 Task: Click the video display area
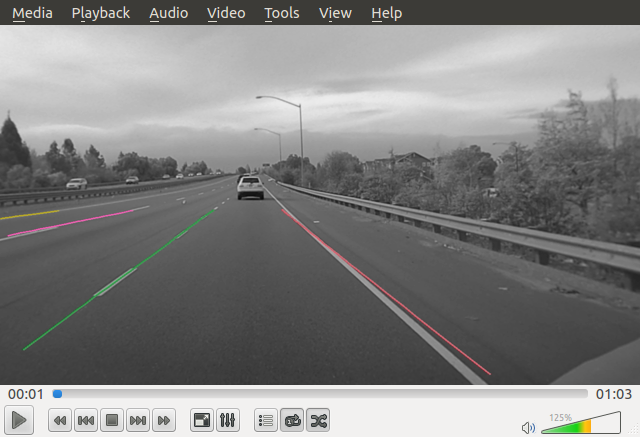tap(320, 205)
